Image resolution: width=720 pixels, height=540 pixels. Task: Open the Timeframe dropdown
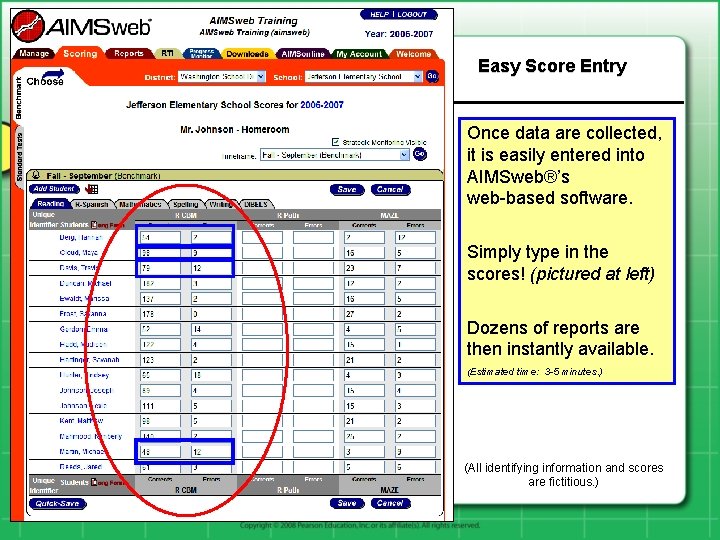(334, 155)
